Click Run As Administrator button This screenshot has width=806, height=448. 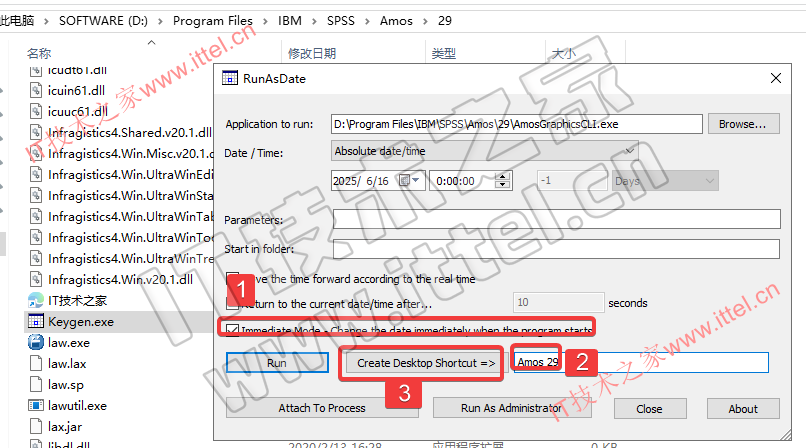(511, 408)
